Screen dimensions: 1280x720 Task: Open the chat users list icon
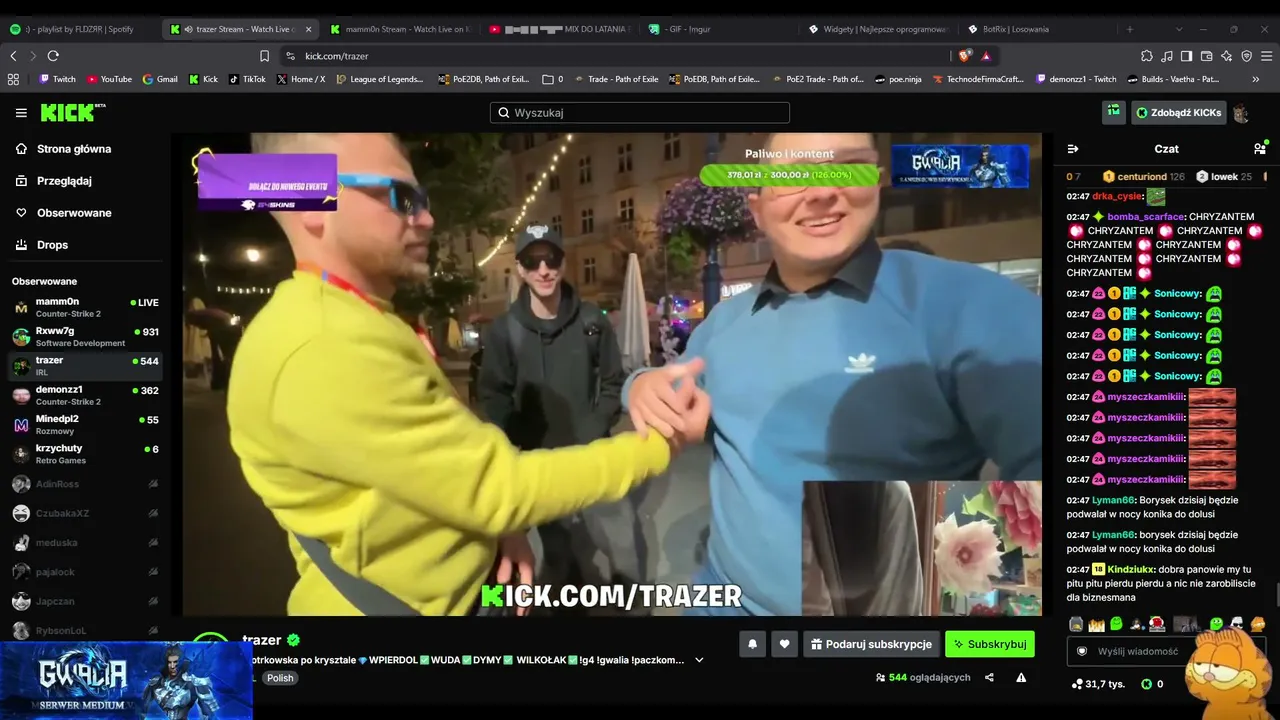click(1259, 149)
